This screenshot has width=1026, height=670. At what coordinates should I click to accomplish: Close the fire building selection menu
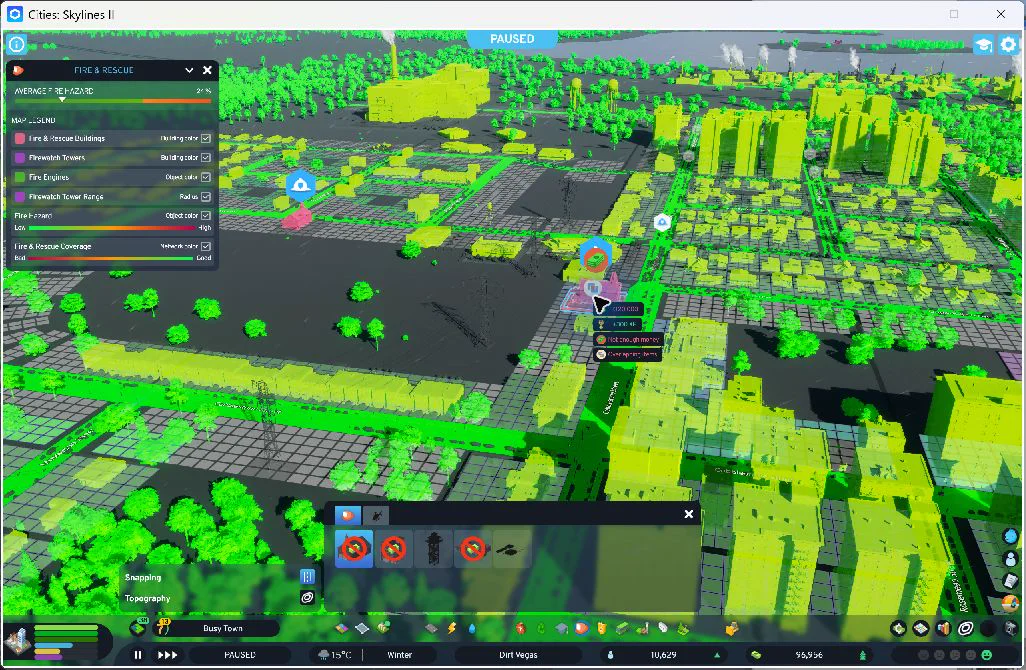(x=688, y=514)
